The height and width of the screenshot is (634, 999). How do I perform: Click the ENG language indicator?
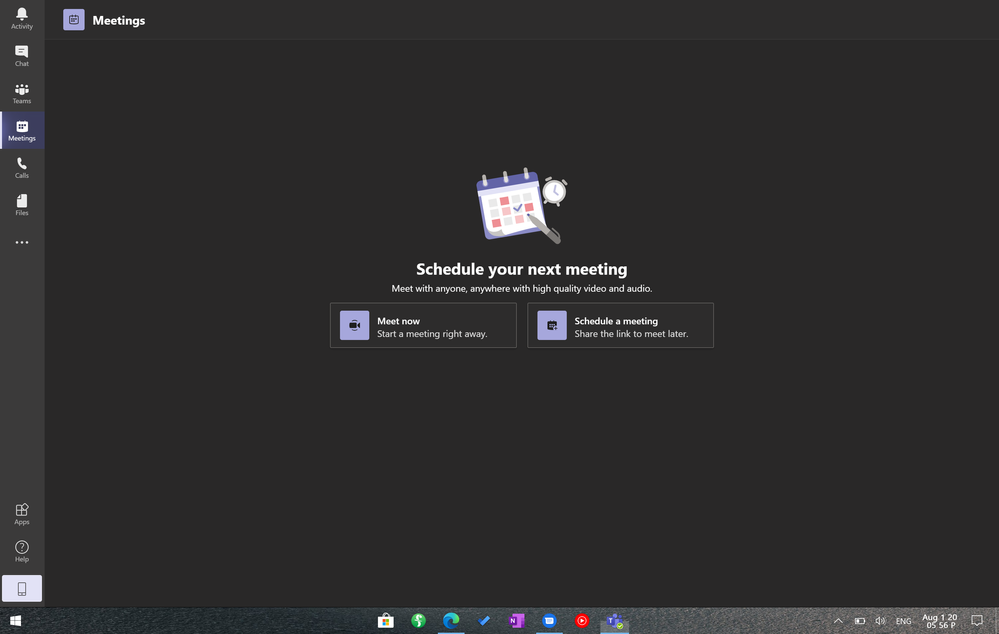[x=903, y=621]
